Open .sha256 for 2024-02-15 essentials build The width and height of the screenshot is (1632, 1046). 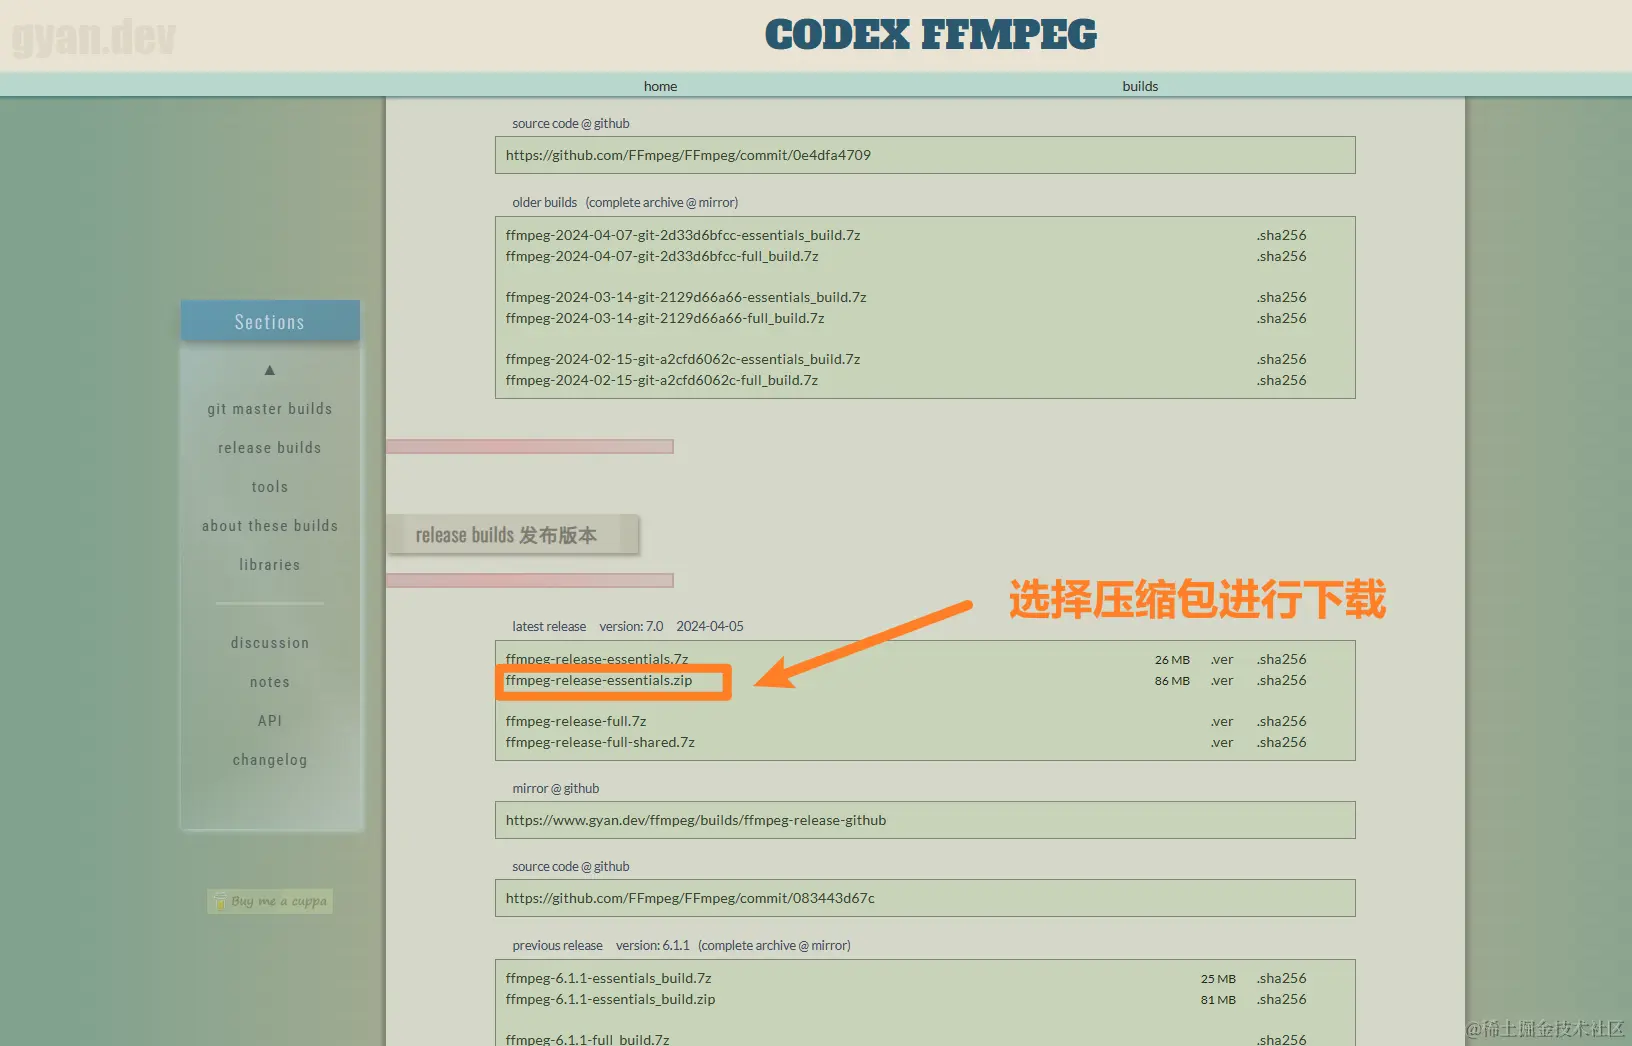pos(1282,359)
